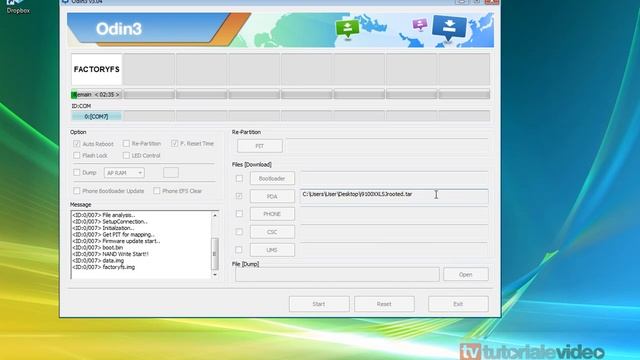This screenshot has height=360, width=640.
Task: Click the Exit button
Action: (x=458, y=304)
